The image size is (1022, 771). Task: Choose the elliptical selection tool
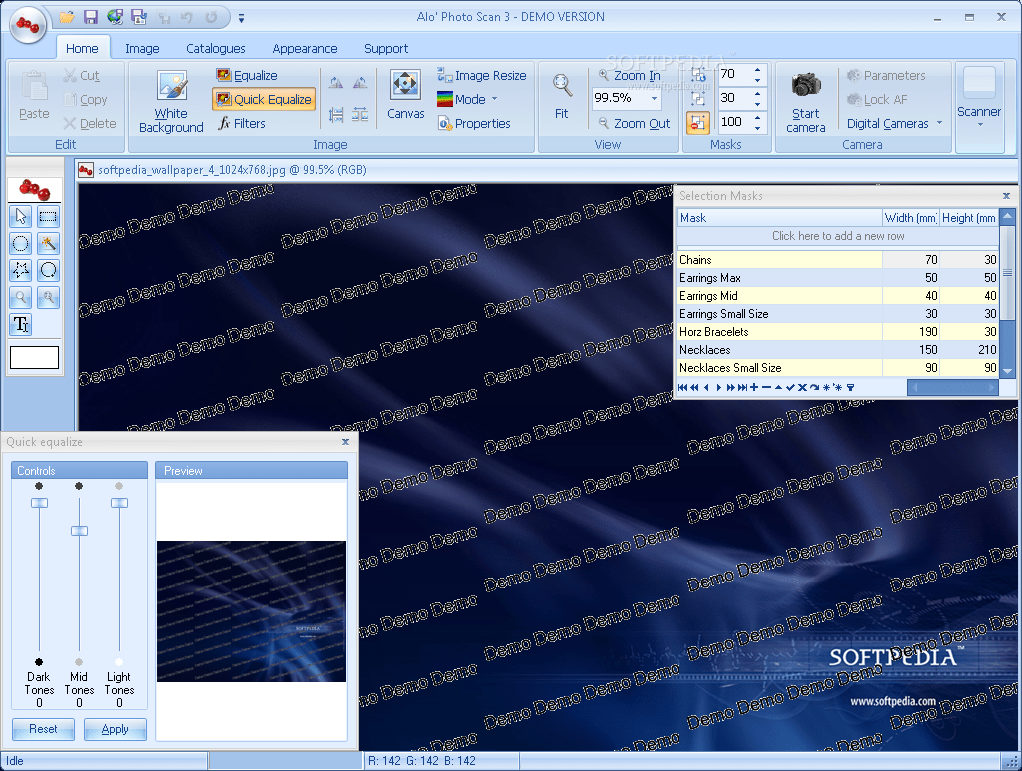pyautogui.click(x=20, y=243)
